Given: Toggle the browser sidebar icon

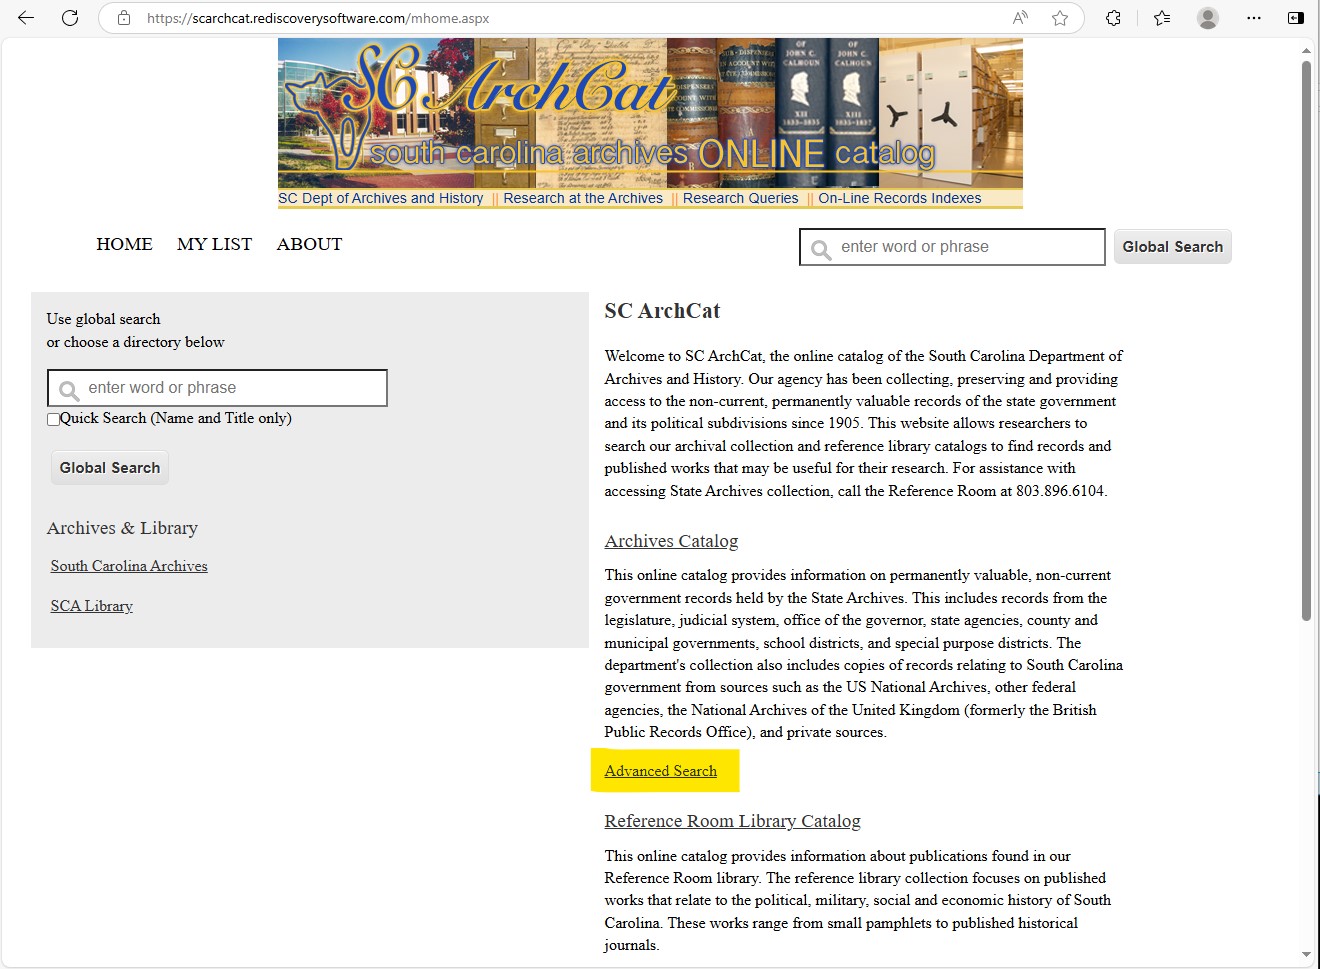Looking at the screenshot, I should [1295, 18].
